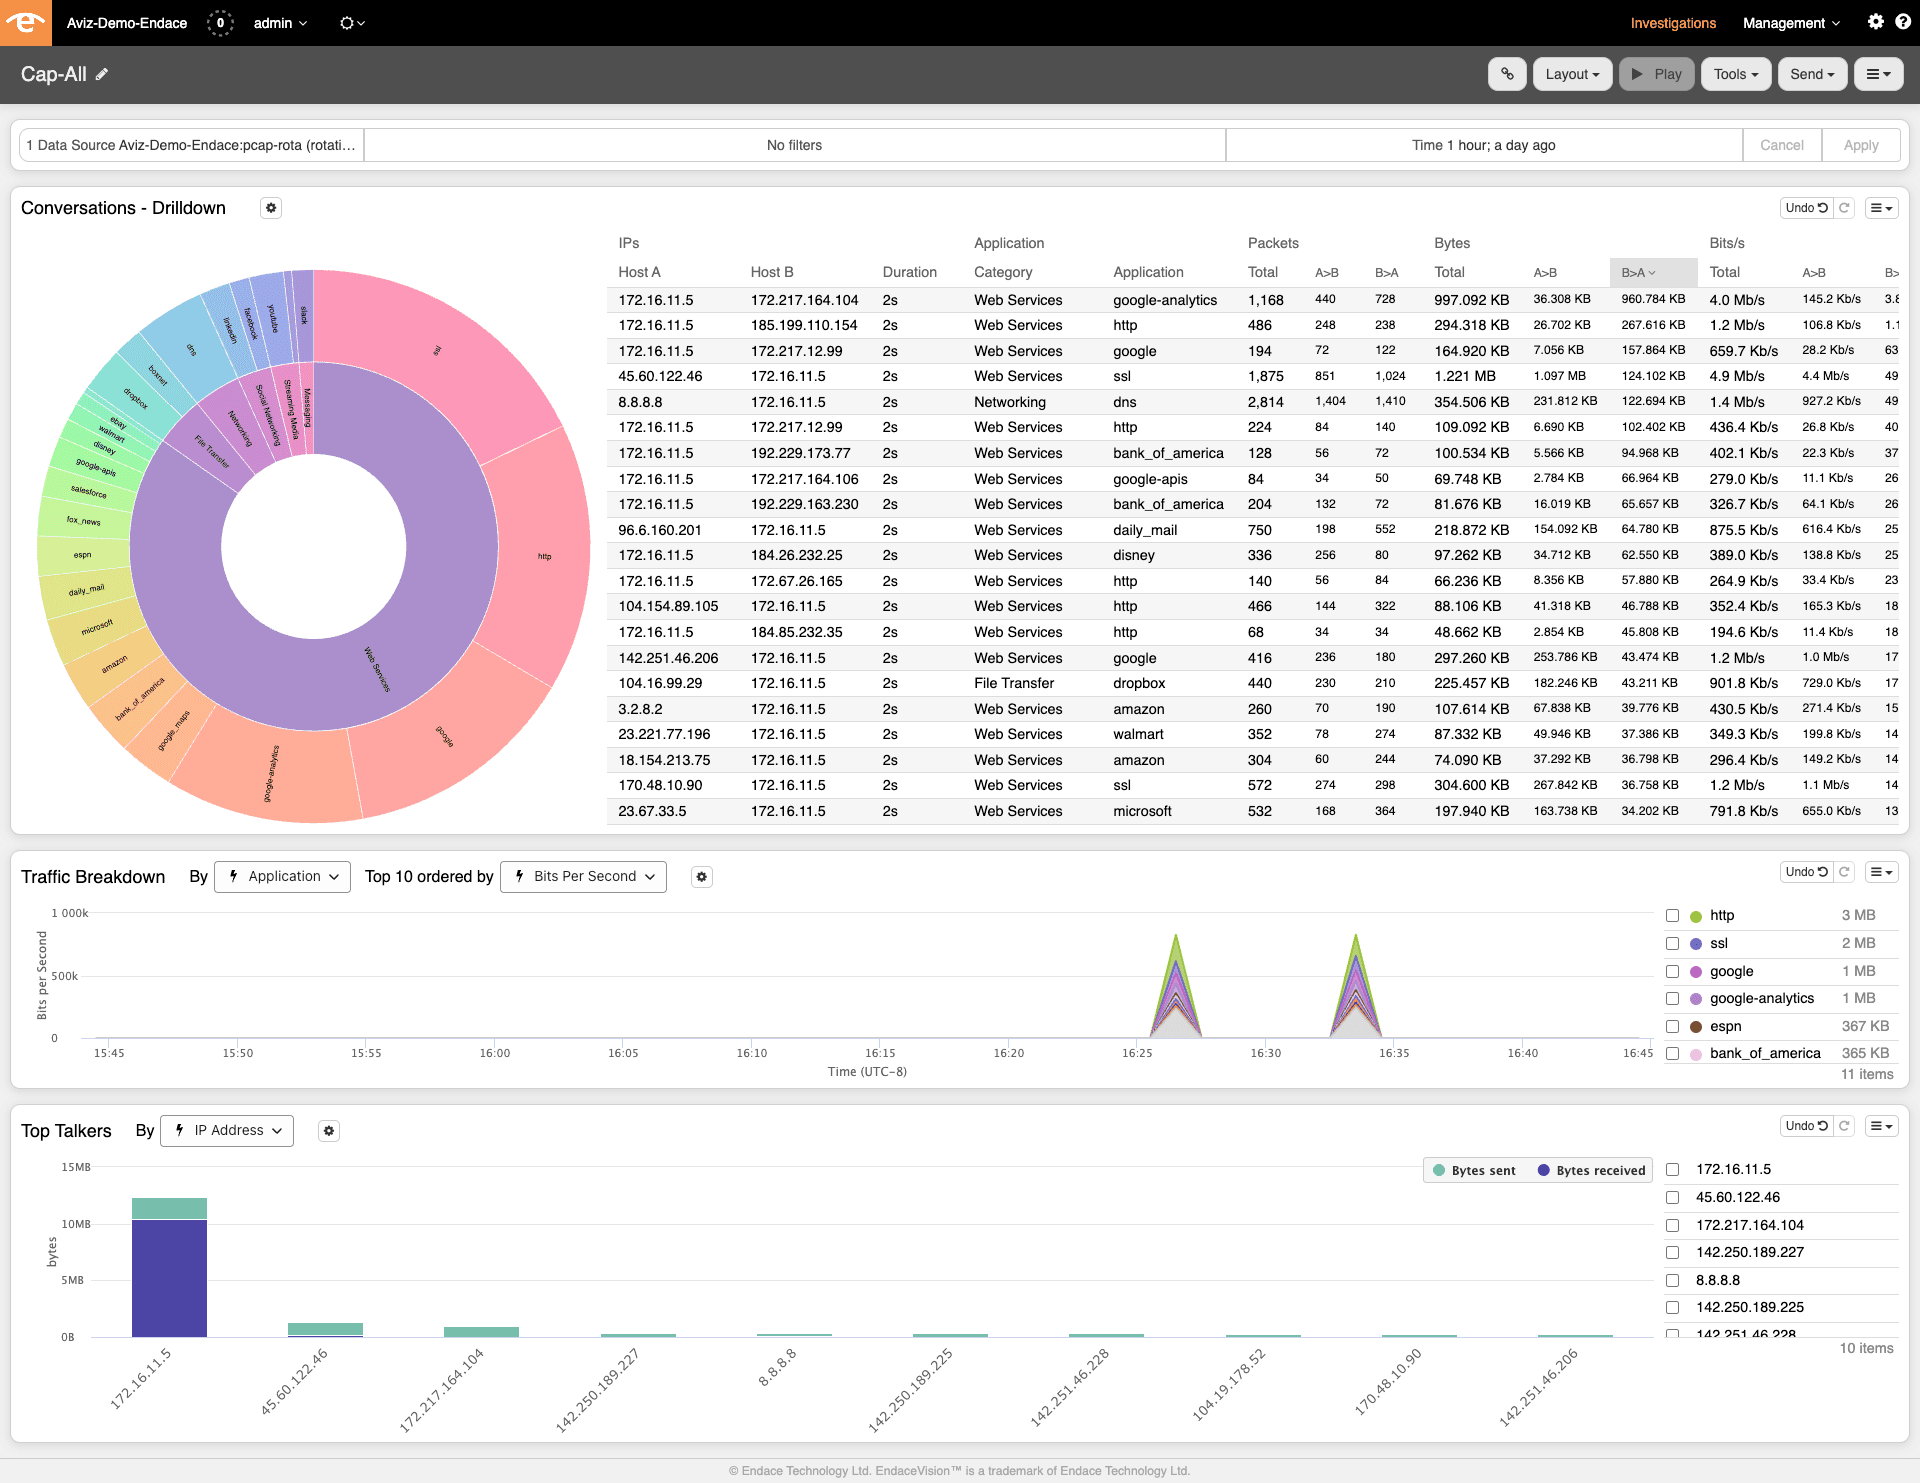Open Traffic Breakdown panel list menu
Image resolution: width=1920 pixels, height=1483 pixels.
click(1882, 872)
